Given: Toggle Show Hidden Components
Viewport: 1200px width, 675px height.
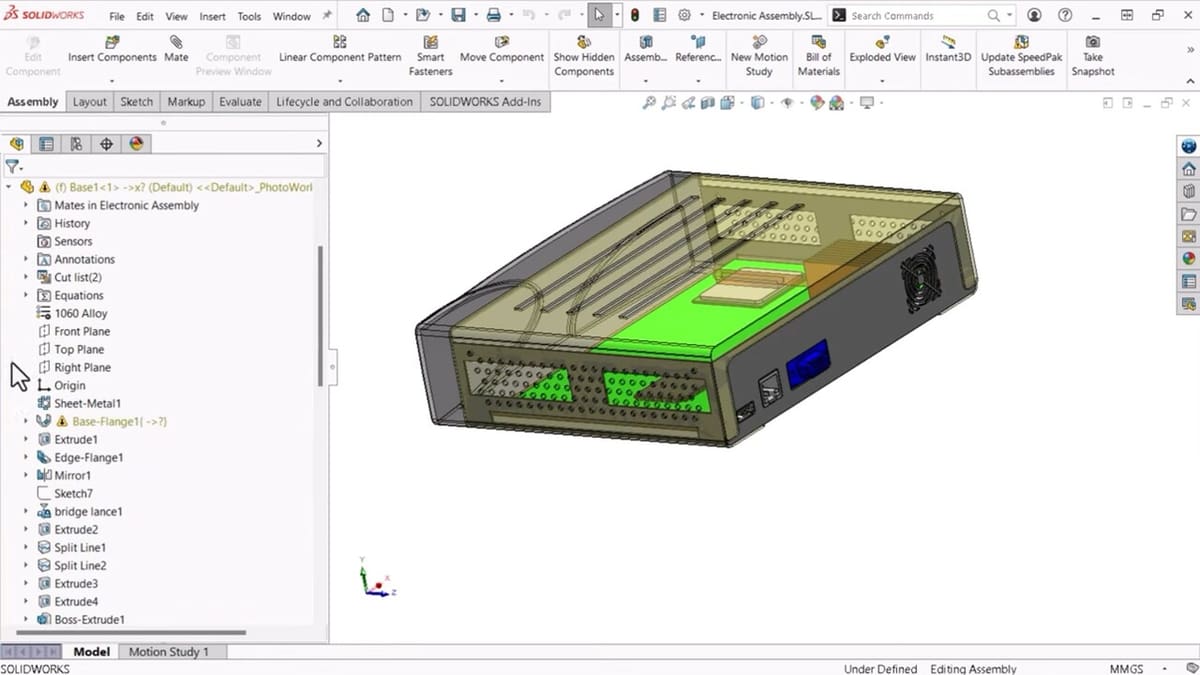Looking at the screenshot, I should (x=584, y=56).
